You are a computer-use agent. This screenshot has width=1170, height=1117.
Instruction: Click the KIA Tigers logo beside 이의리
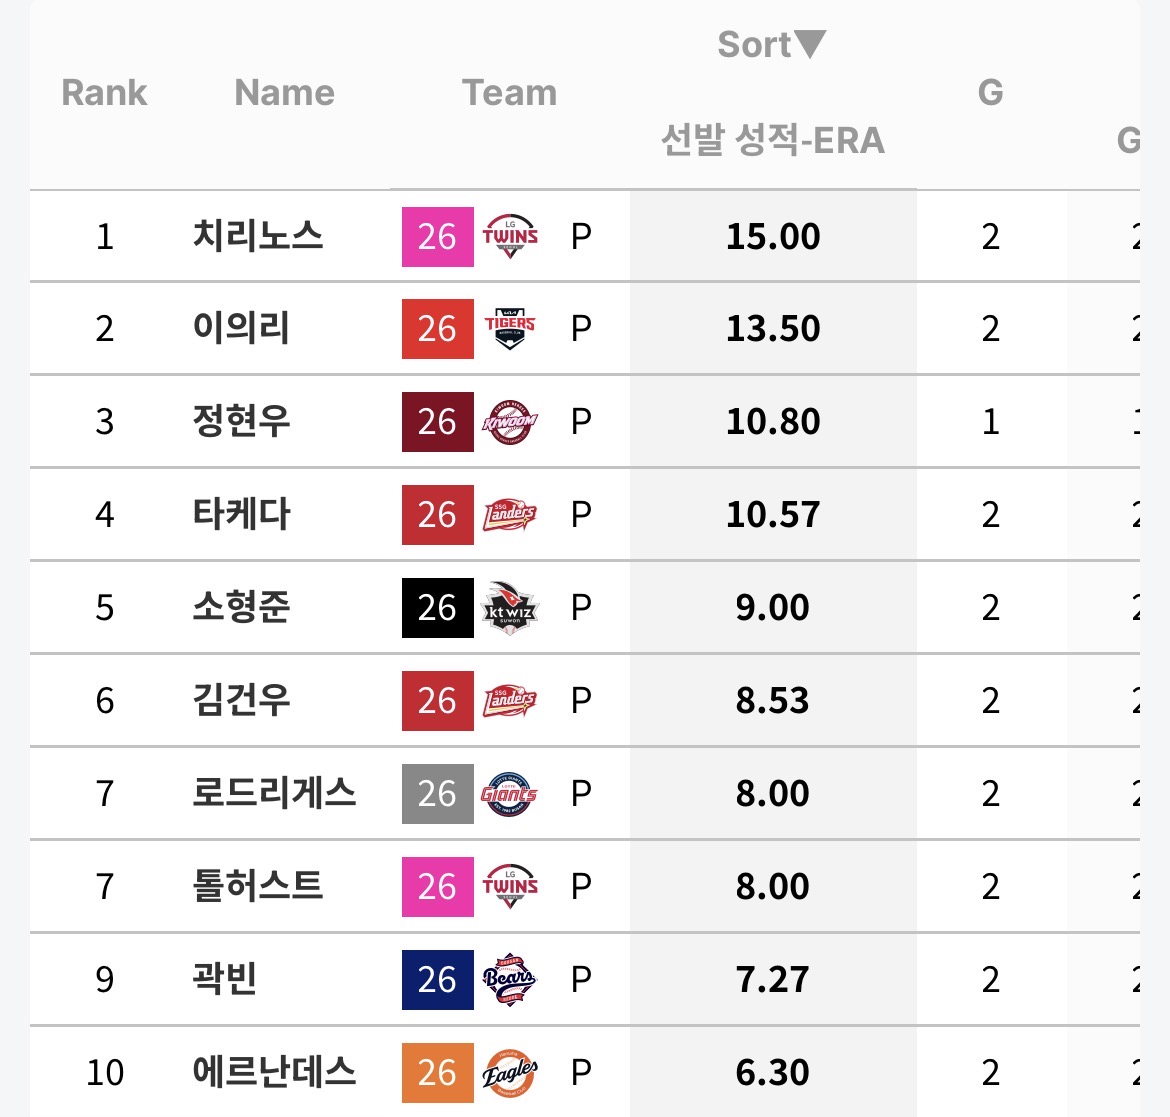pyautogui.click(x=510, y=329)
